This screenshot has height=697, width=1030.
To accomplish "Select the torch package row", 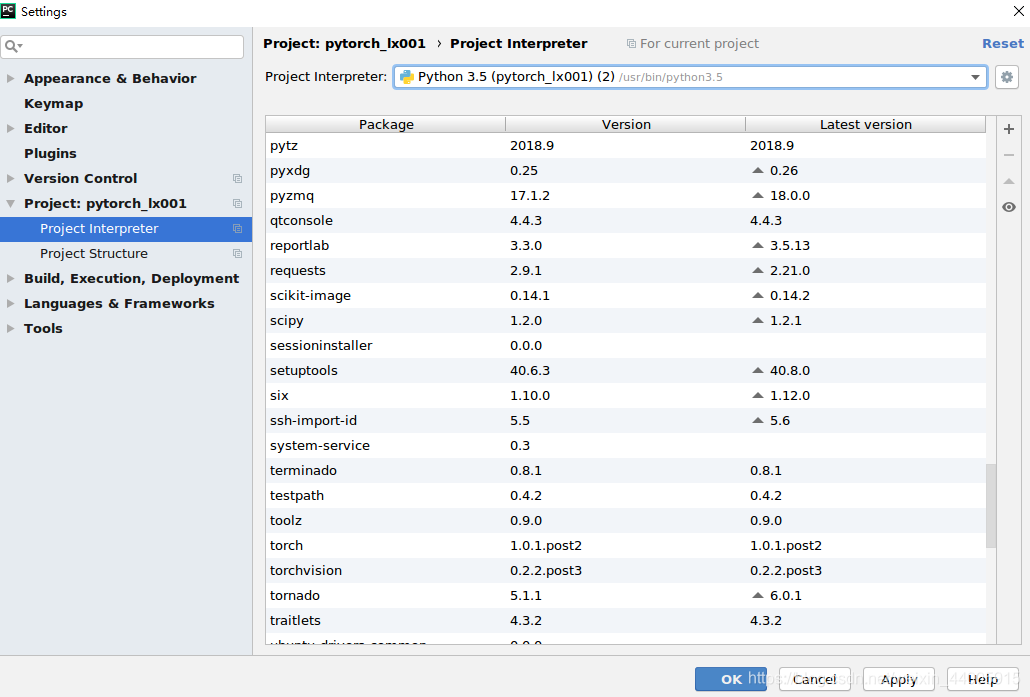I will (x=626, y=545).
